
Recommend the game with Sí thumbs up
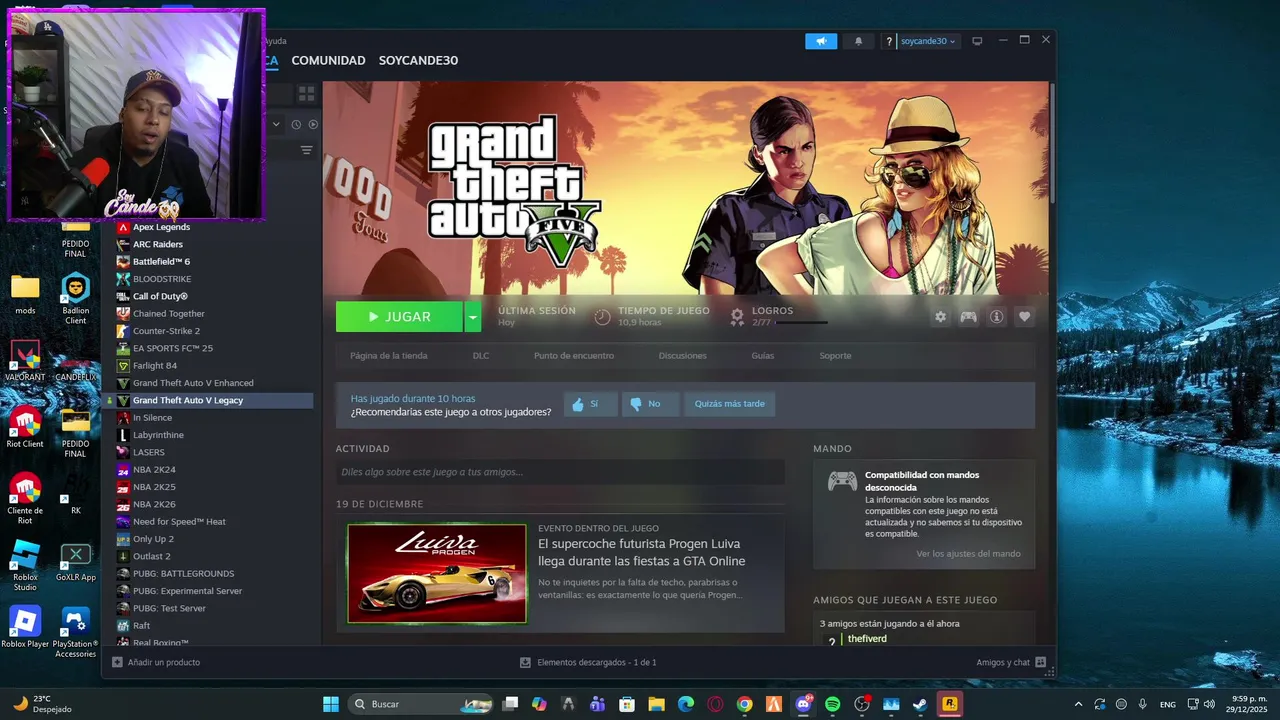(590, 404)
